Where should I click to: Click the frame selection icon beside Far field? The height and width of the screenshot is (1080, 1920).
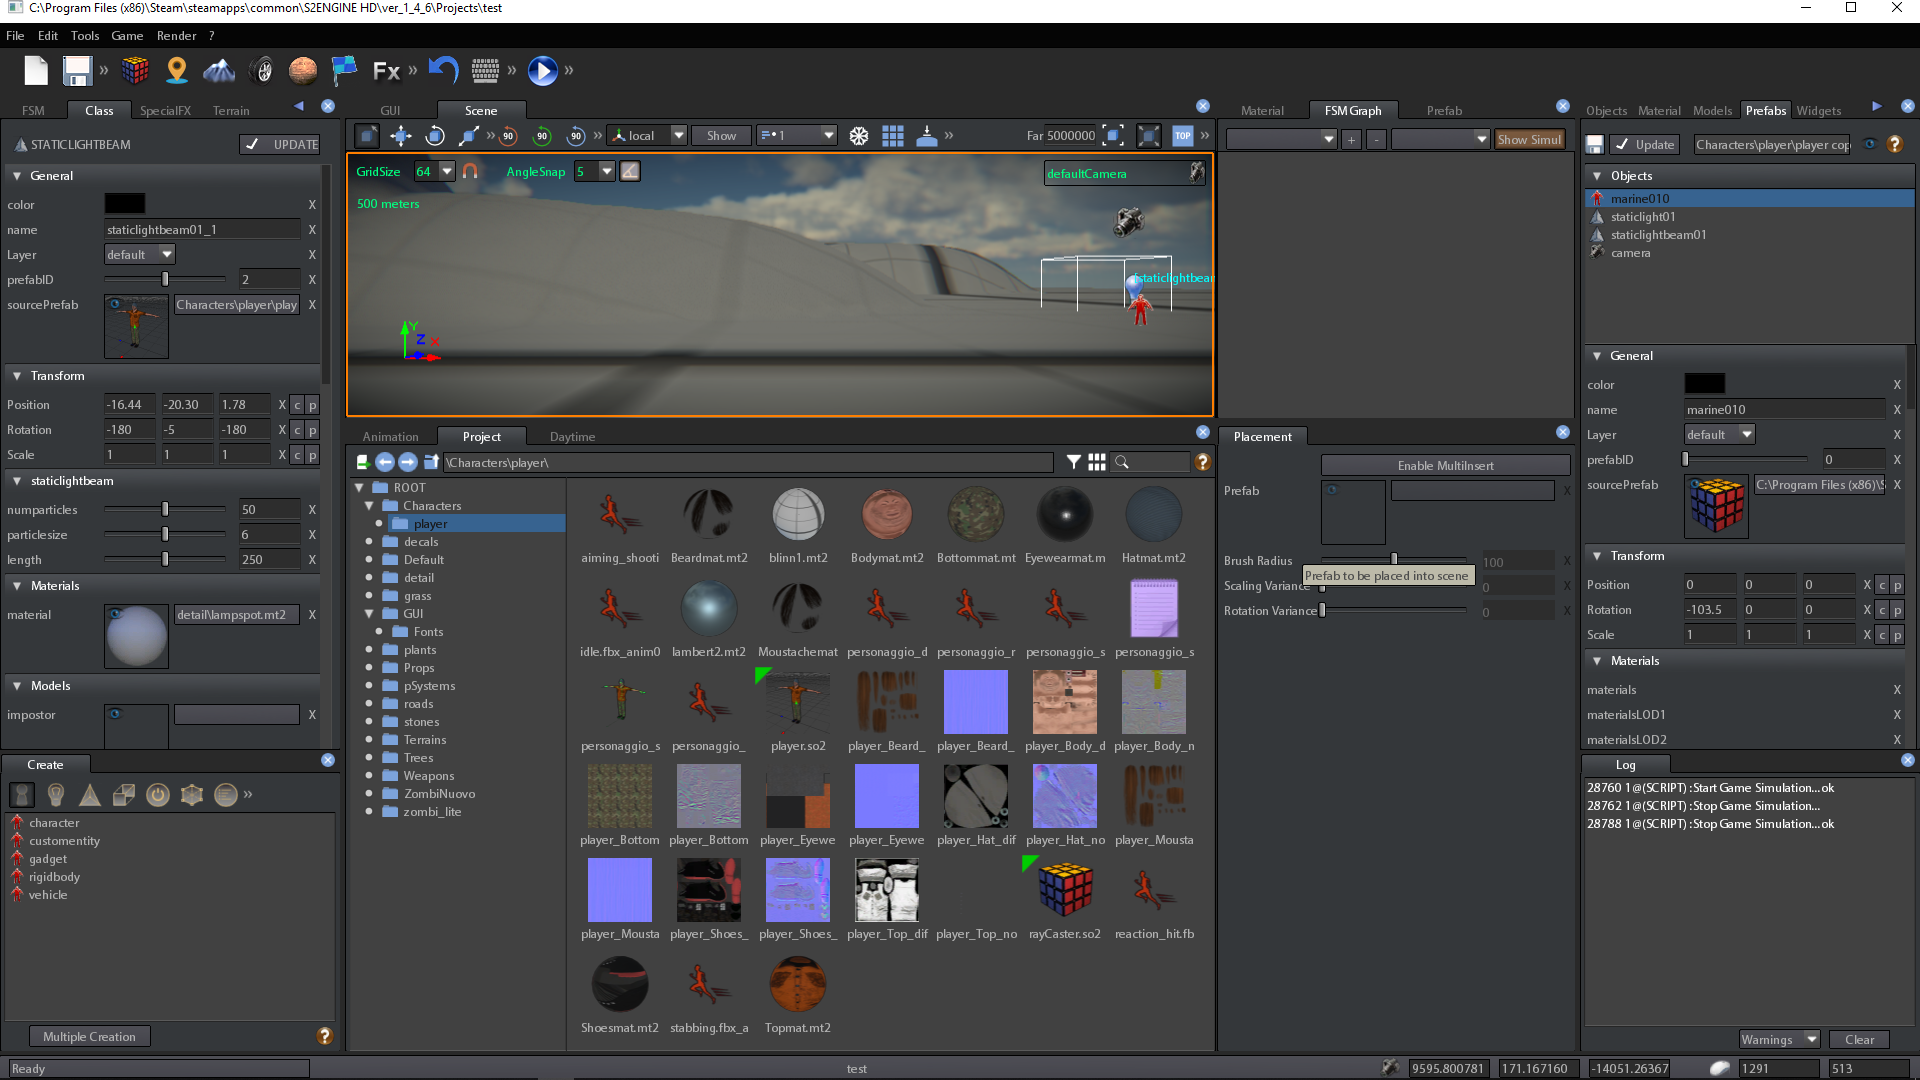[1113, 136]
